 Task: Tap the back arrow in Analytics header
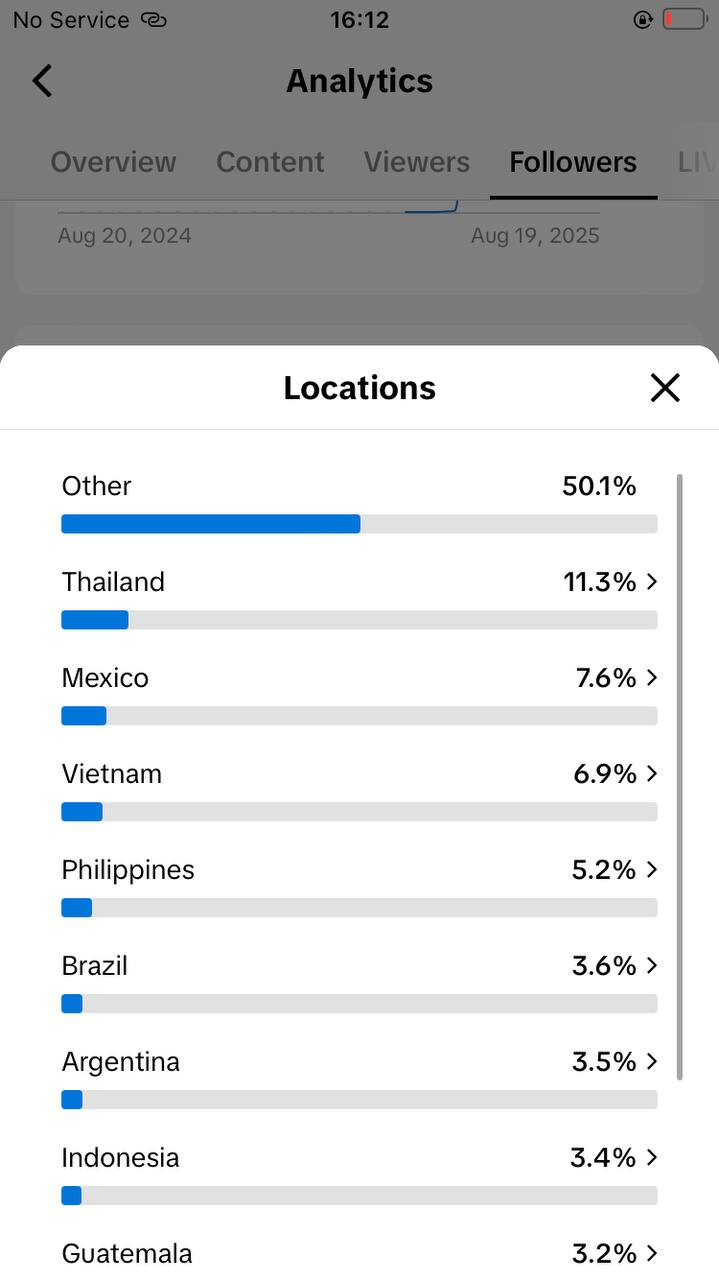pos(42,81)
